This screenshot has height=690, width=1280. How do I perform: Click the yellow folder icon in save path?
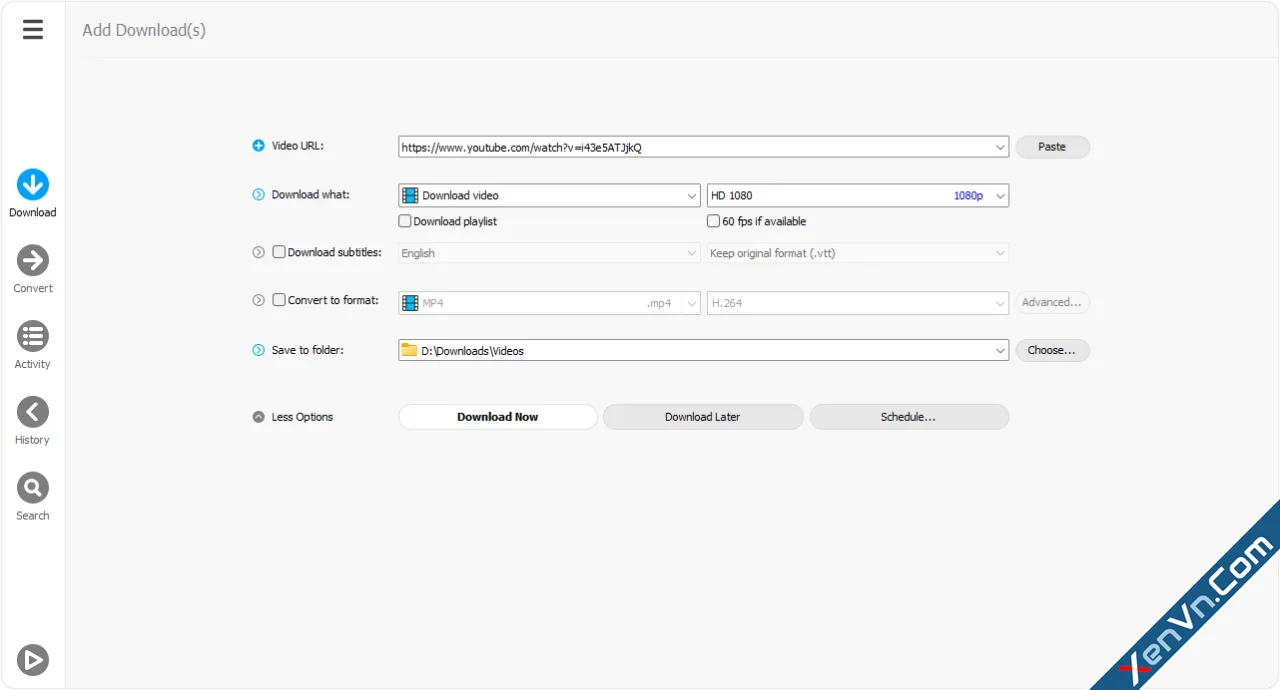click(x=409, y=350)
